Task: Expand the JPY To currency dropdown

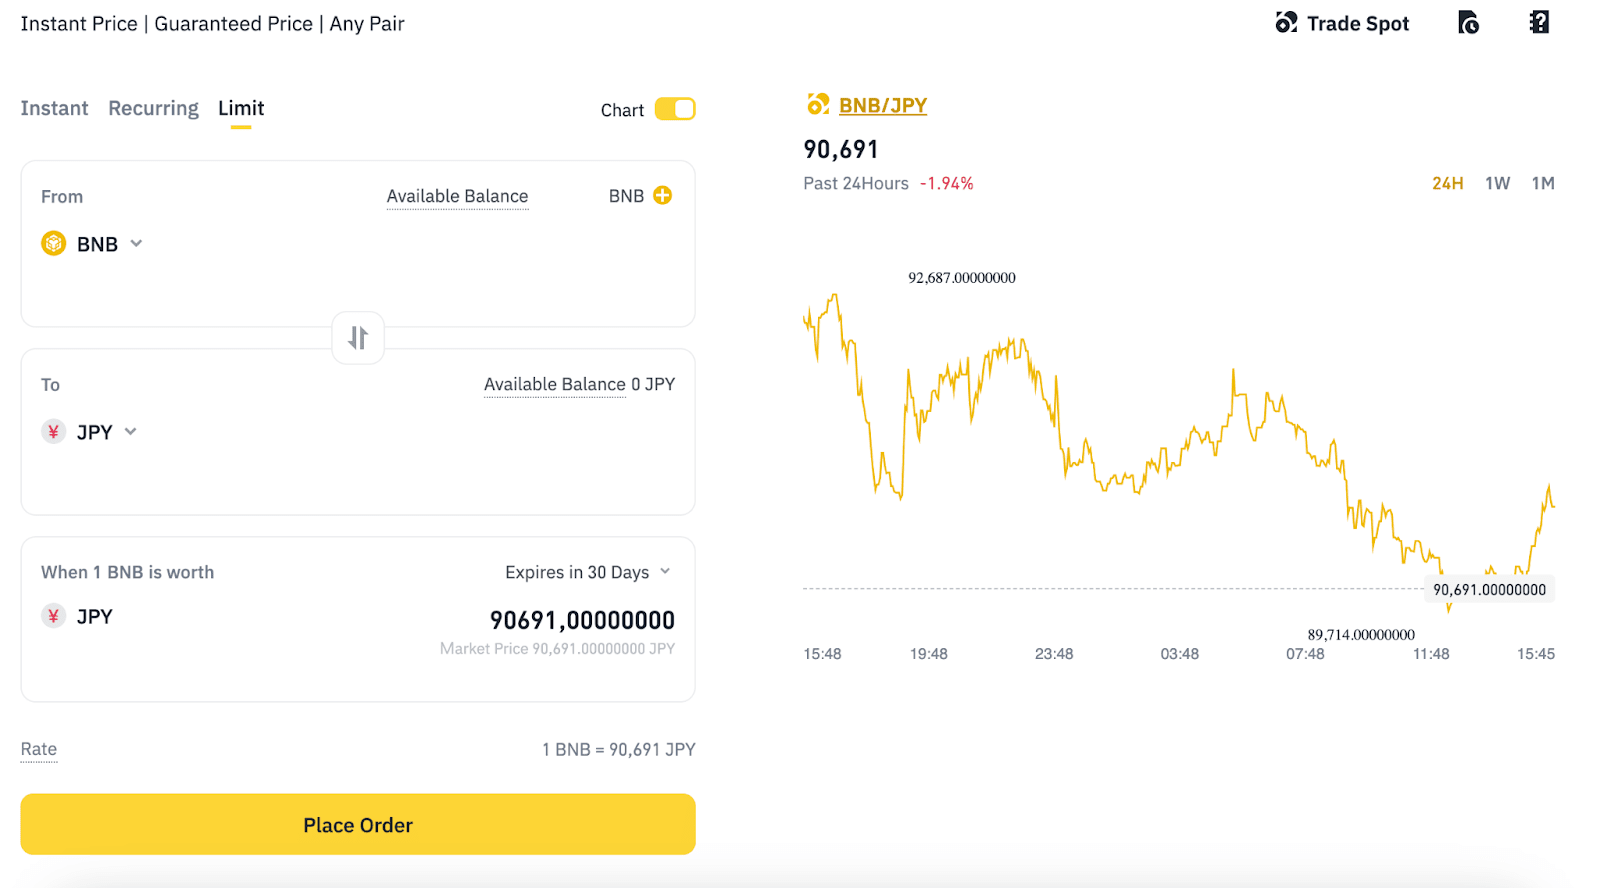Action: 130,432
